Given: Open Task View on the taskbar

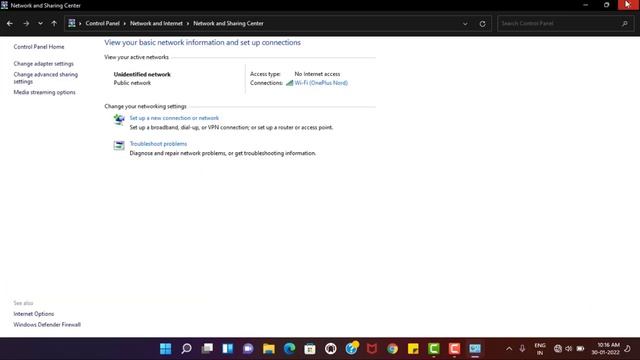Looking at the screenshot, I should pos(207,349).
